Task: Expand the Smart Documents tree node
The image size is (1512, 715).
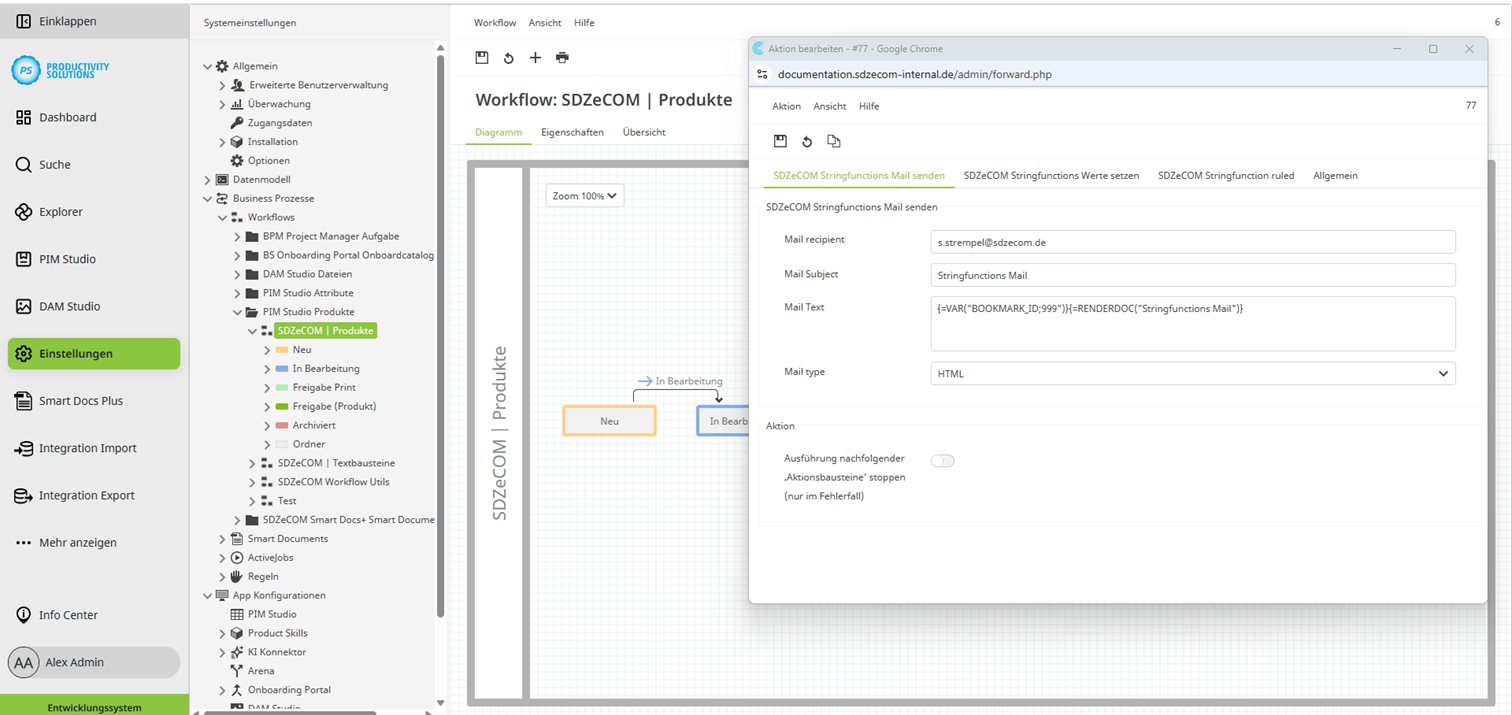Action: tap(222, 538)
